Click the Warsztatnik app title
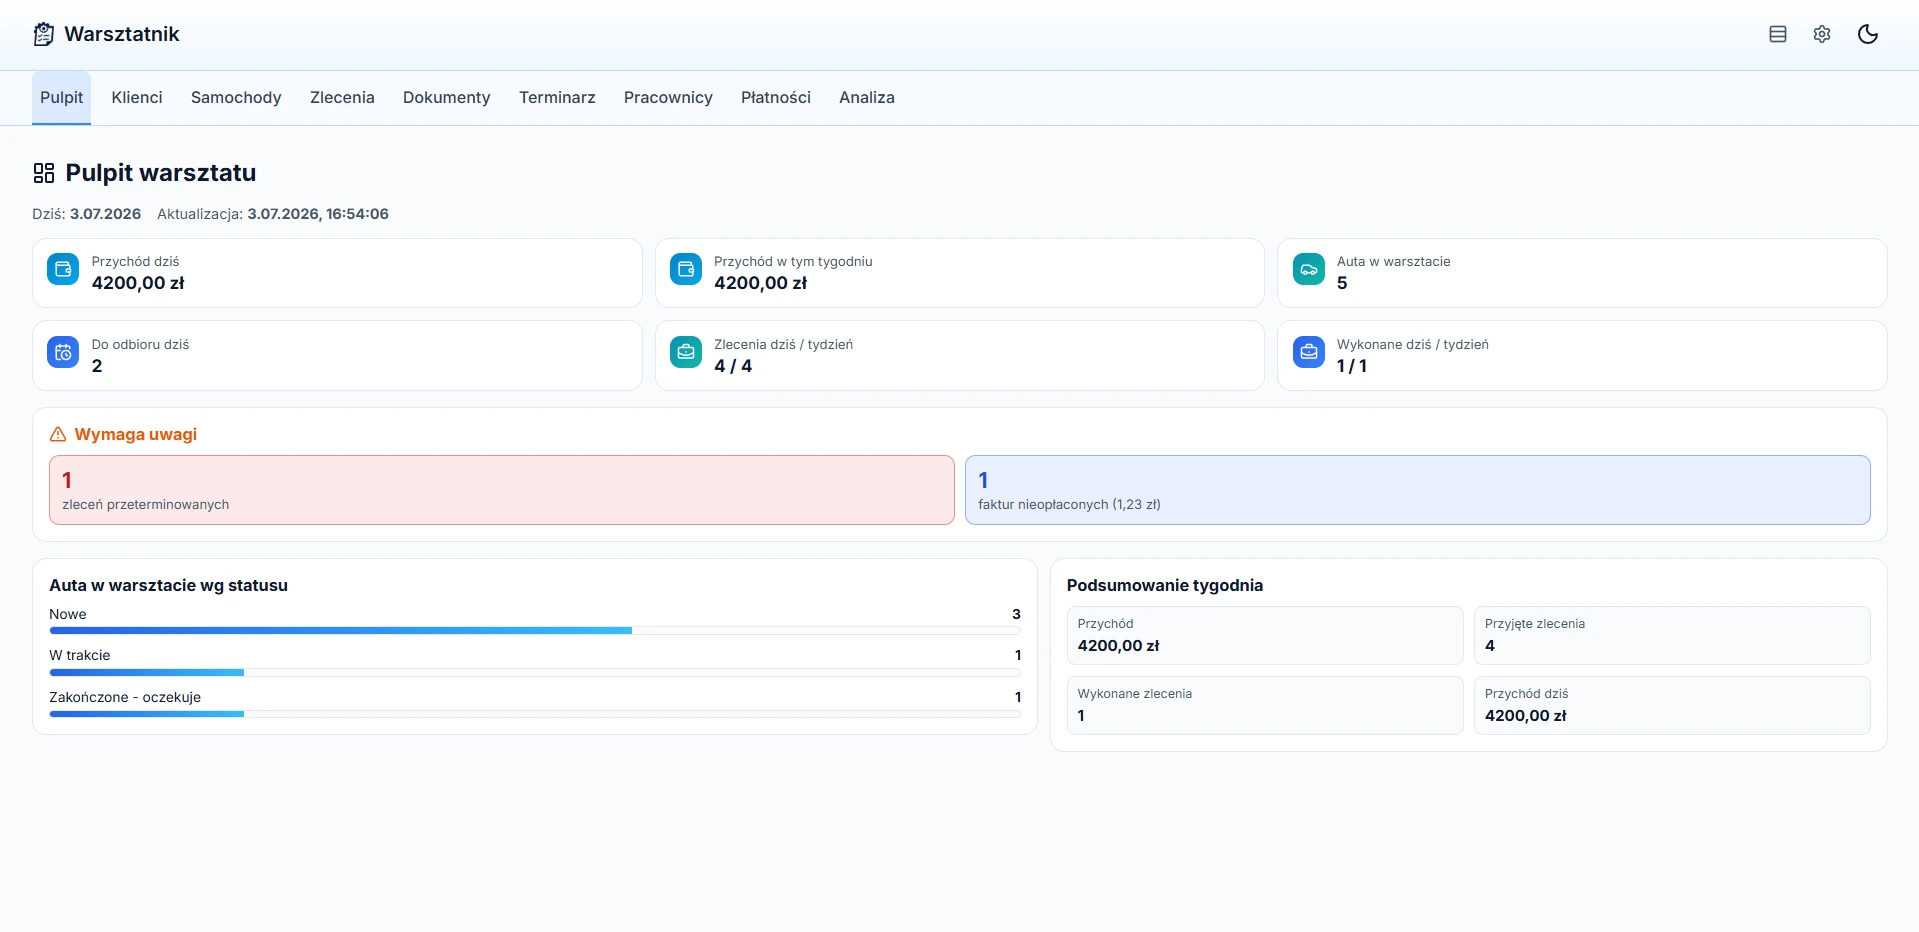This screenshot has height=932, width=1919. tap(122, 34)
